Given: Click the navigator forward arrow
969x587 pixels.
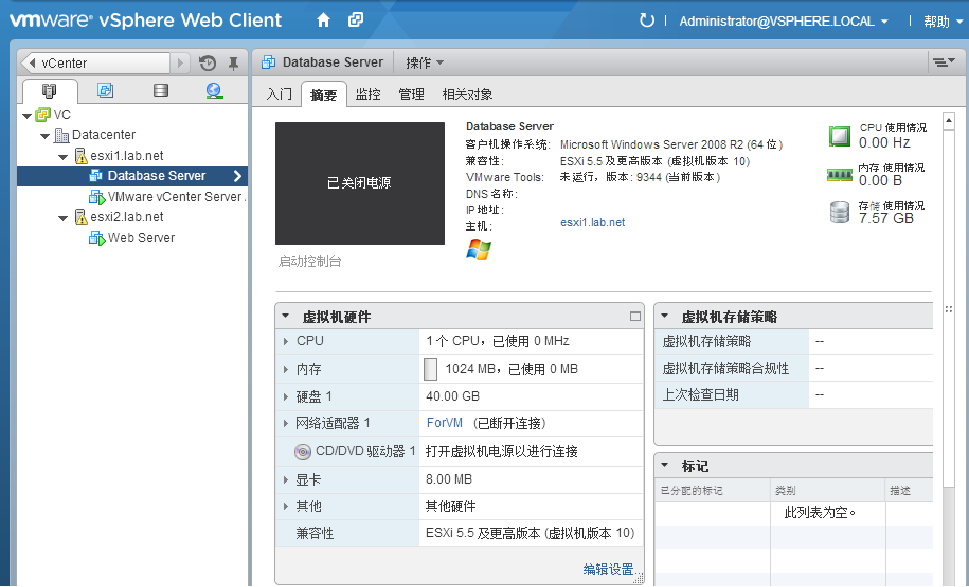Looking at the screenshot, I should 180,63.
